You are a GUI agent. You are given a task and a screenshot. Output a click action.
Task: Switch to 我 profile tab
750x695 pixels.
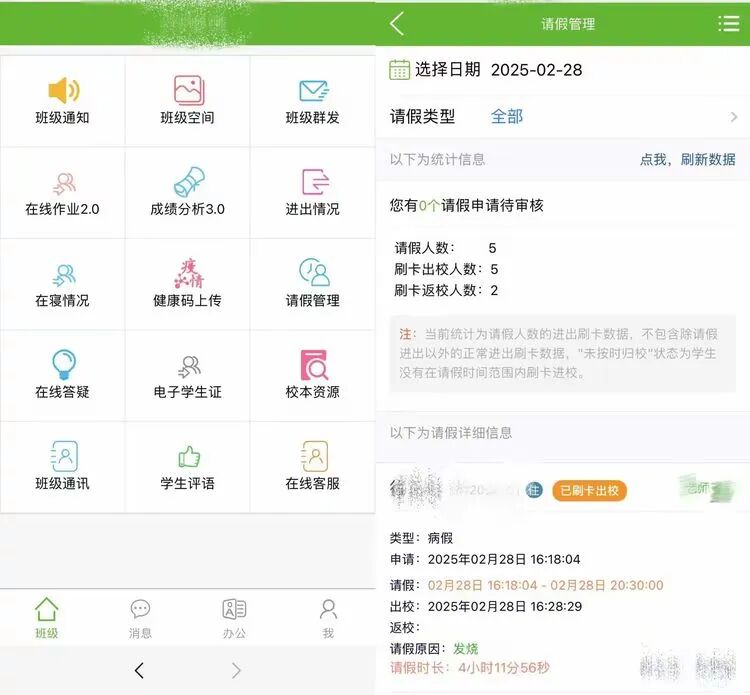point(328,619)
